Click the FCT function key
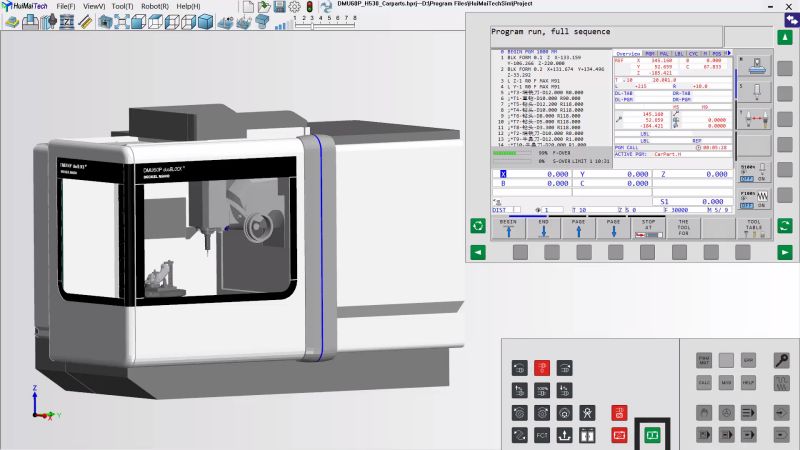800x450 pixels. click(542, 435)
